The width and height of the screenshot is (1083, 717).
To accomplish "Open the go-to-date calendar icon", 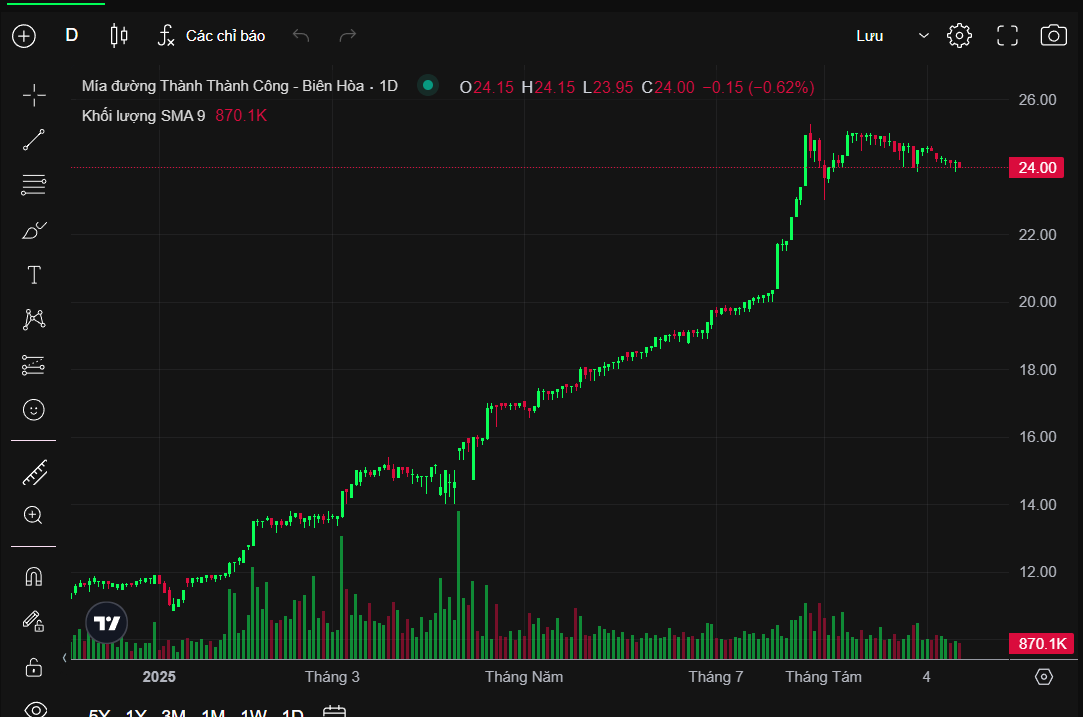I will 334,711.
